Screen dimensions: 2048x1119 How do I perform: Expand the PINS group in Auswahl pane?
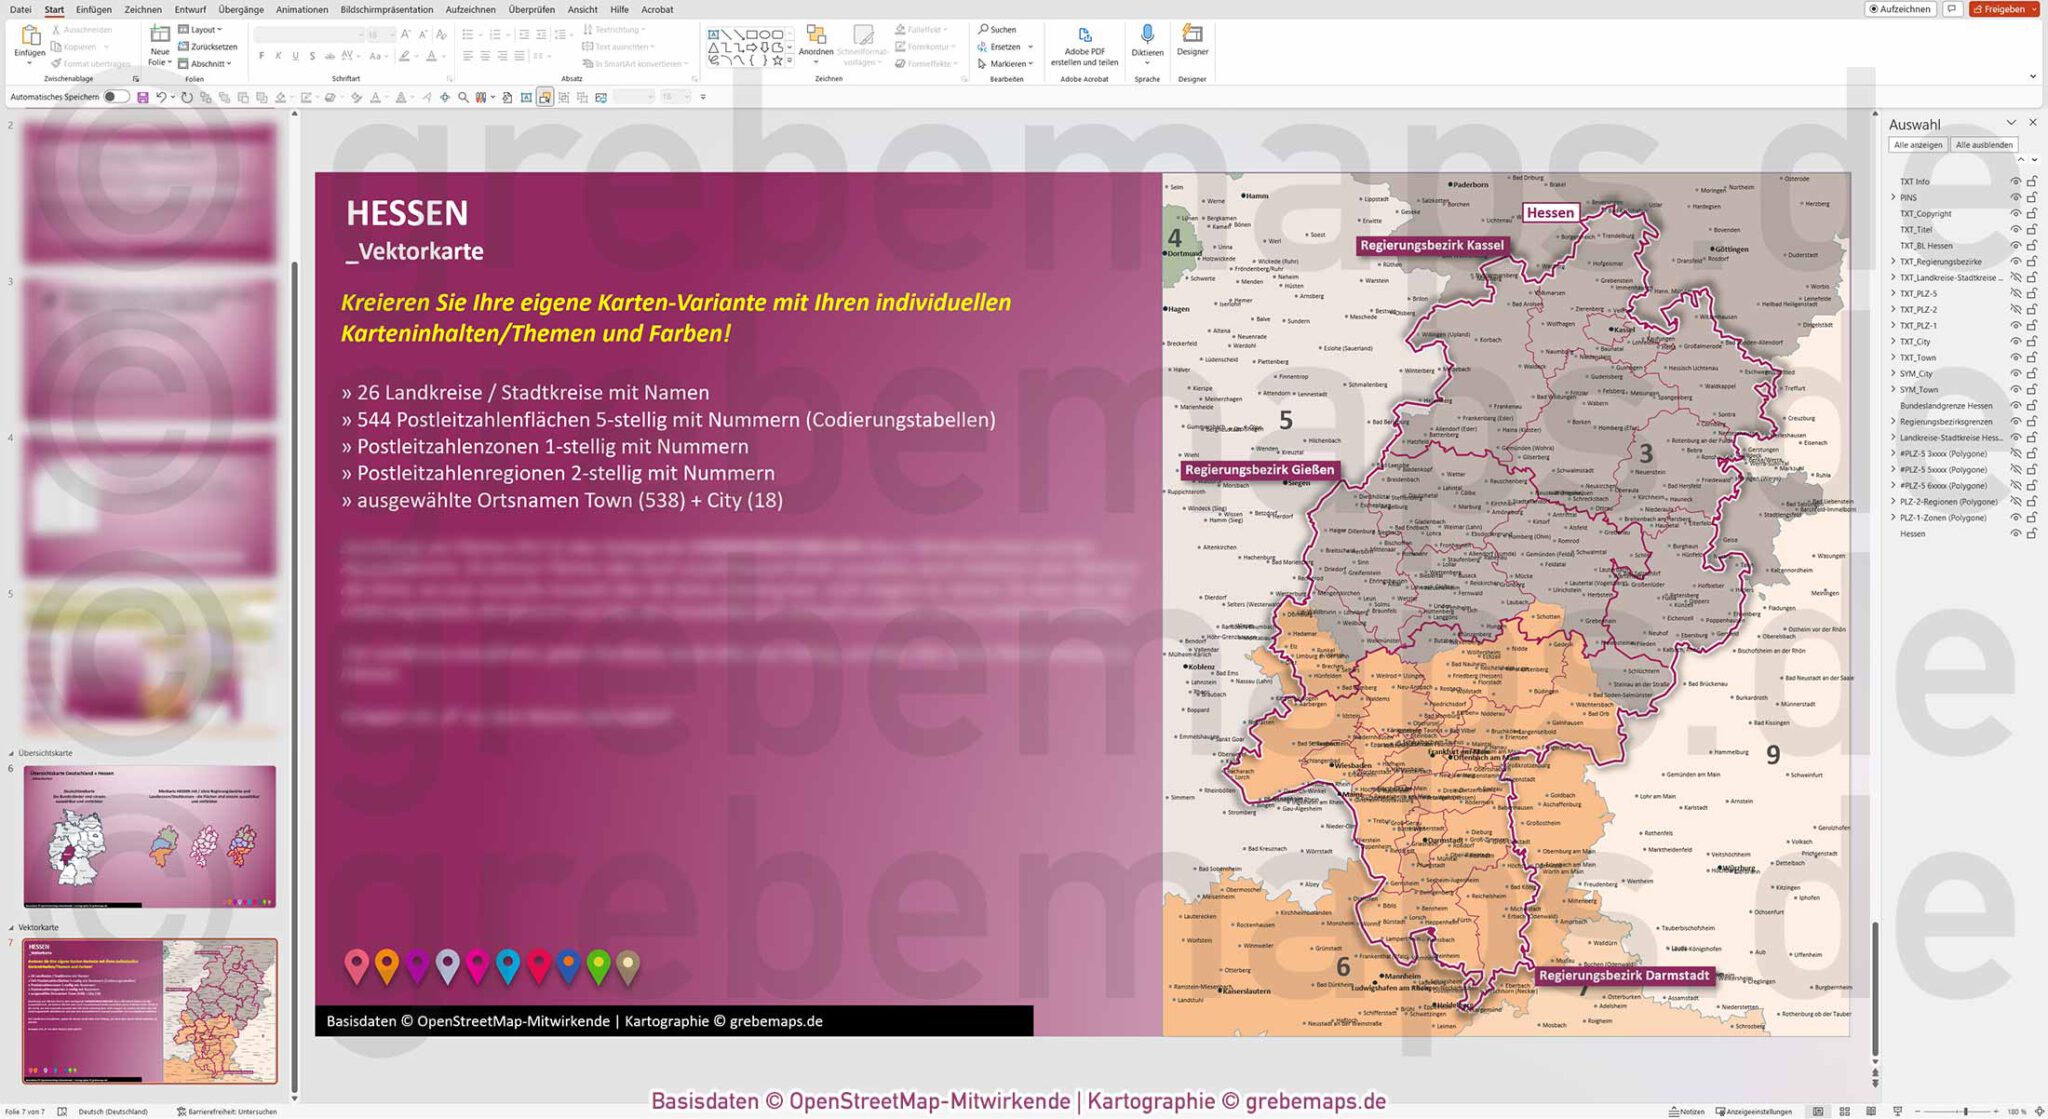pyautogui.click(x=1893, y=197)
